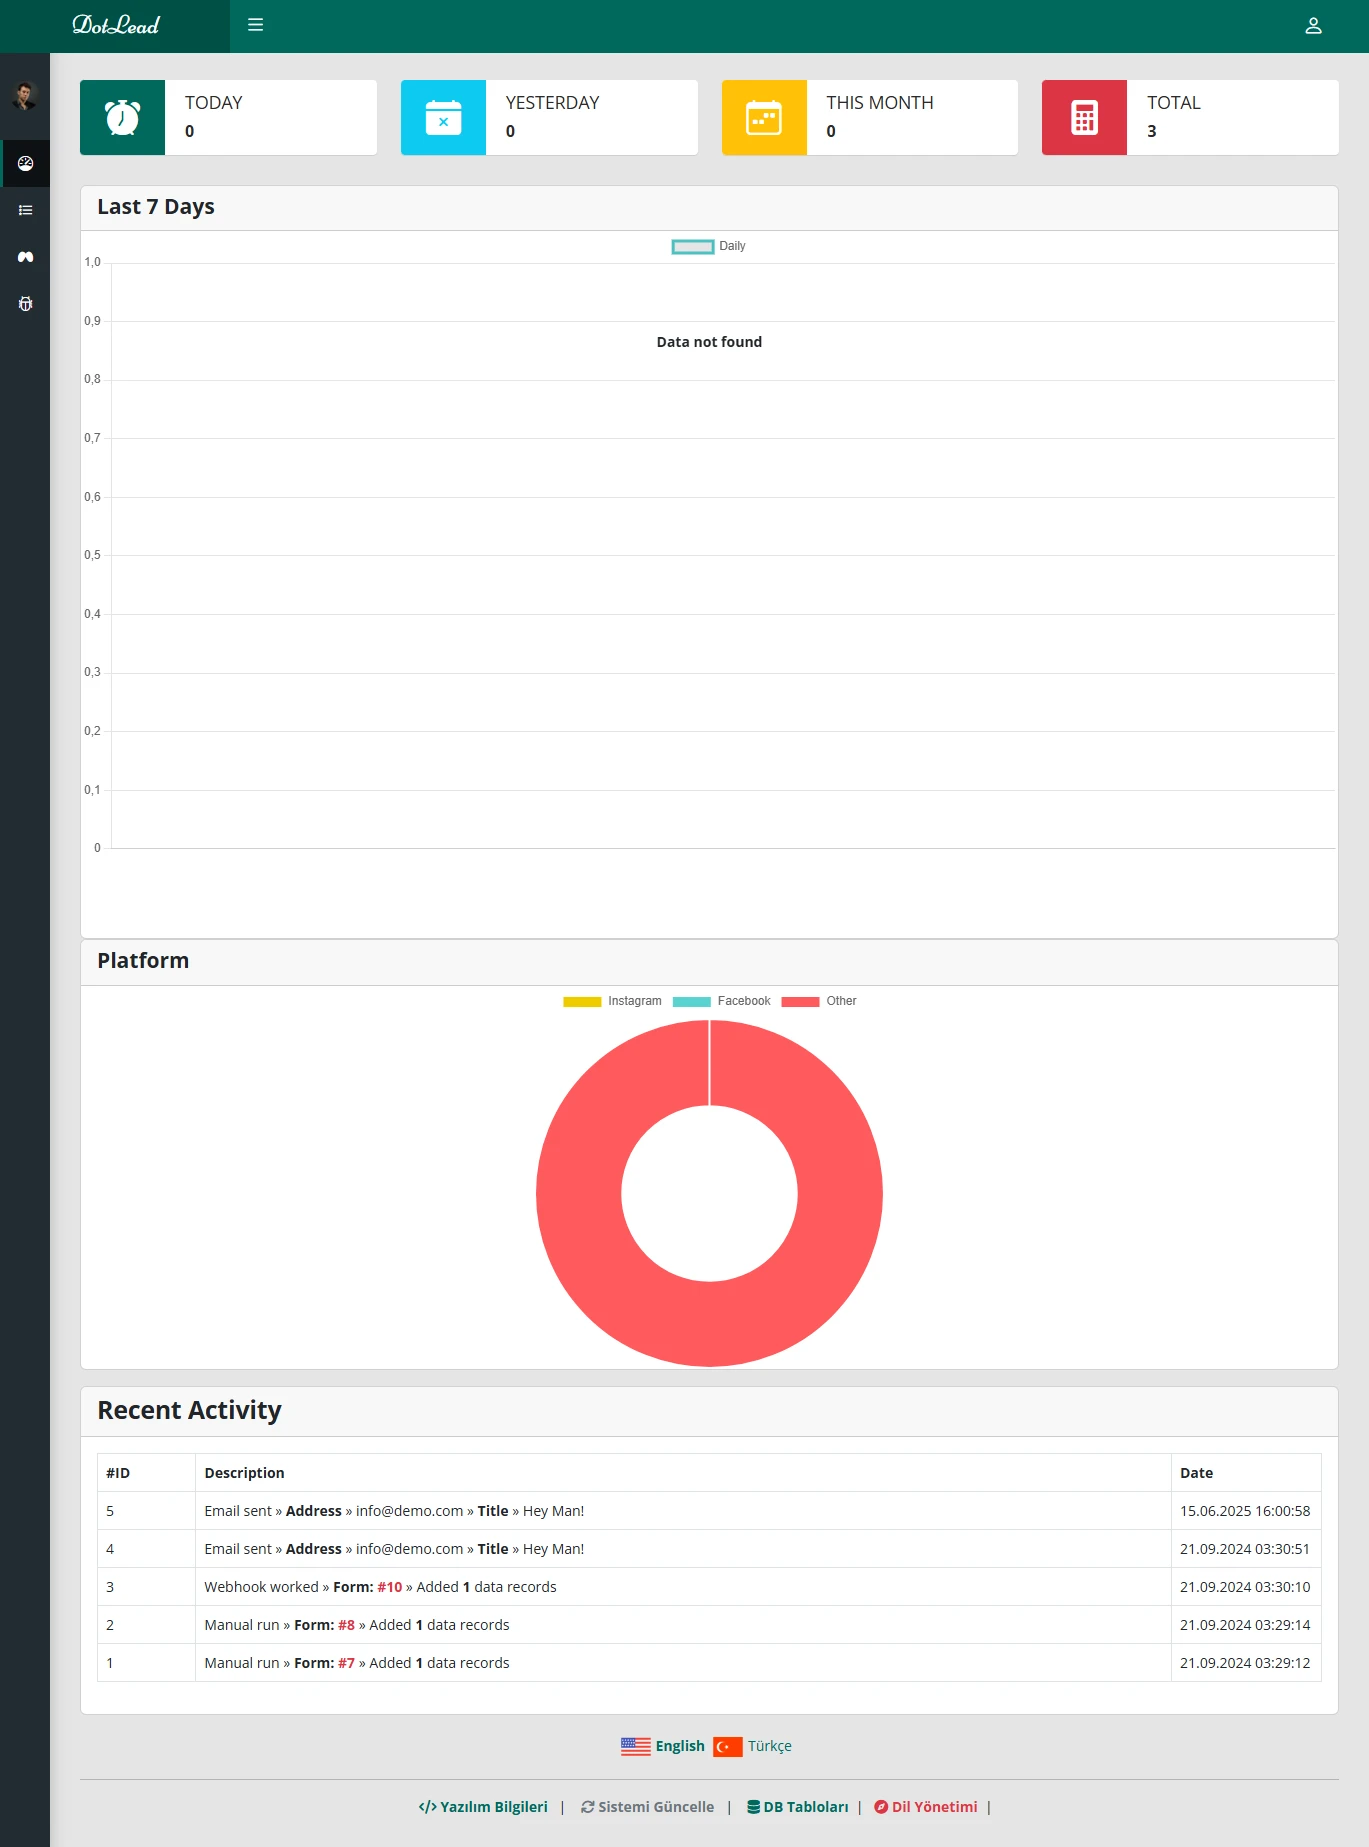Click the Yesterday calendar icon
The image size is (1369, 1847).
[443, 118]
